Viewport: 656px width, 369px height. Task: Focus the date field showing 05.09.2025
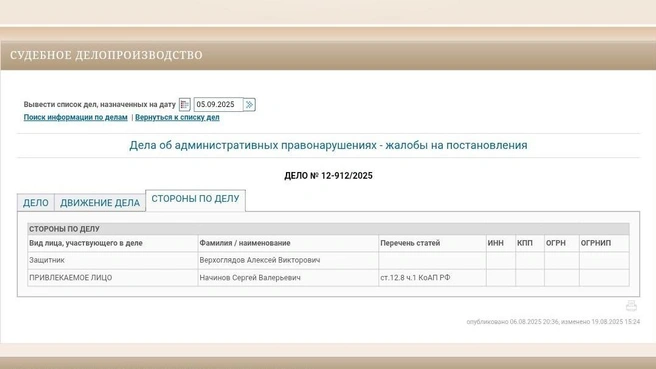point(218,104)
